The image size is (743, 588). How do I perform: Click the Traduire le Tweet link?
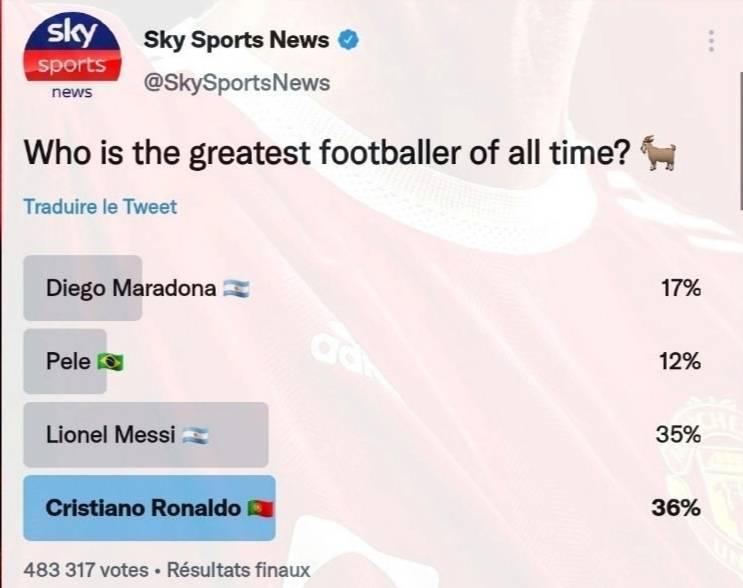[x=100, y=207]
